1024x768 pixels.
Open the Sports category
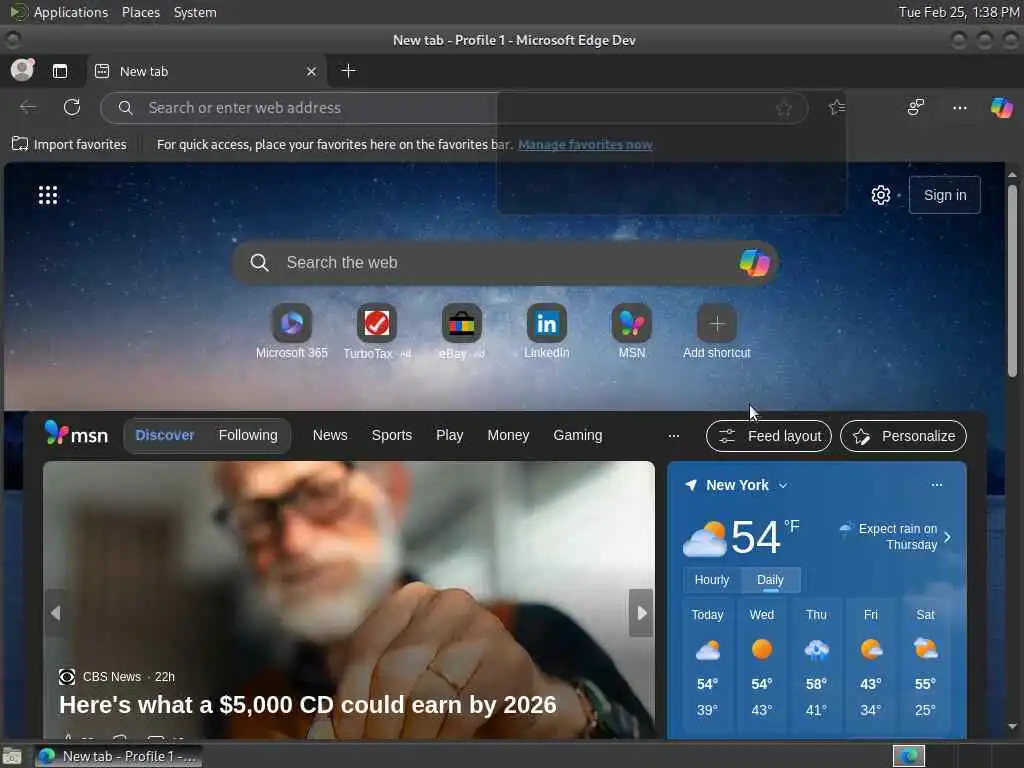click(392, 435)
